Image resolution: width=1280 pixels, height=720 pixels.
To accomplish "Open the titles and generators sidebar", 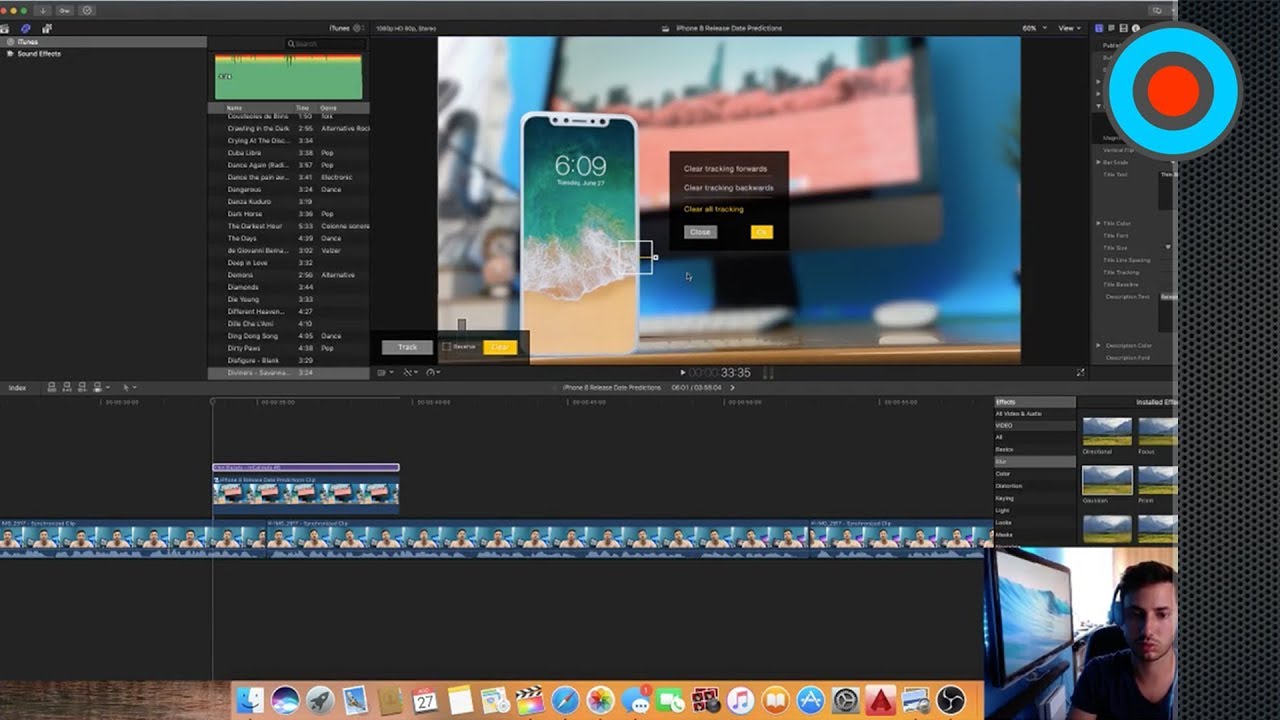I will click(x=46, y=29).
